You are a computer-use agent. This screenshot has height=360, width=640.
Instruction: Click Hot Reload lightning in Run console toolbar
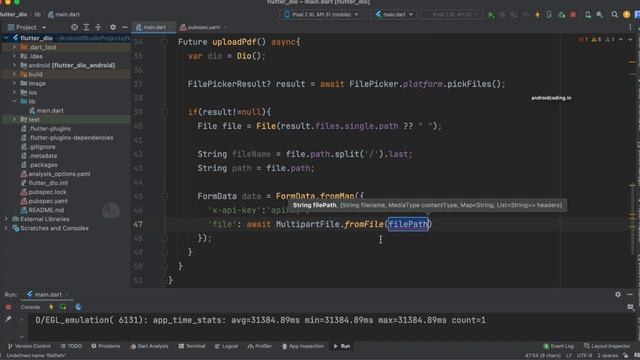pos(51,307)
